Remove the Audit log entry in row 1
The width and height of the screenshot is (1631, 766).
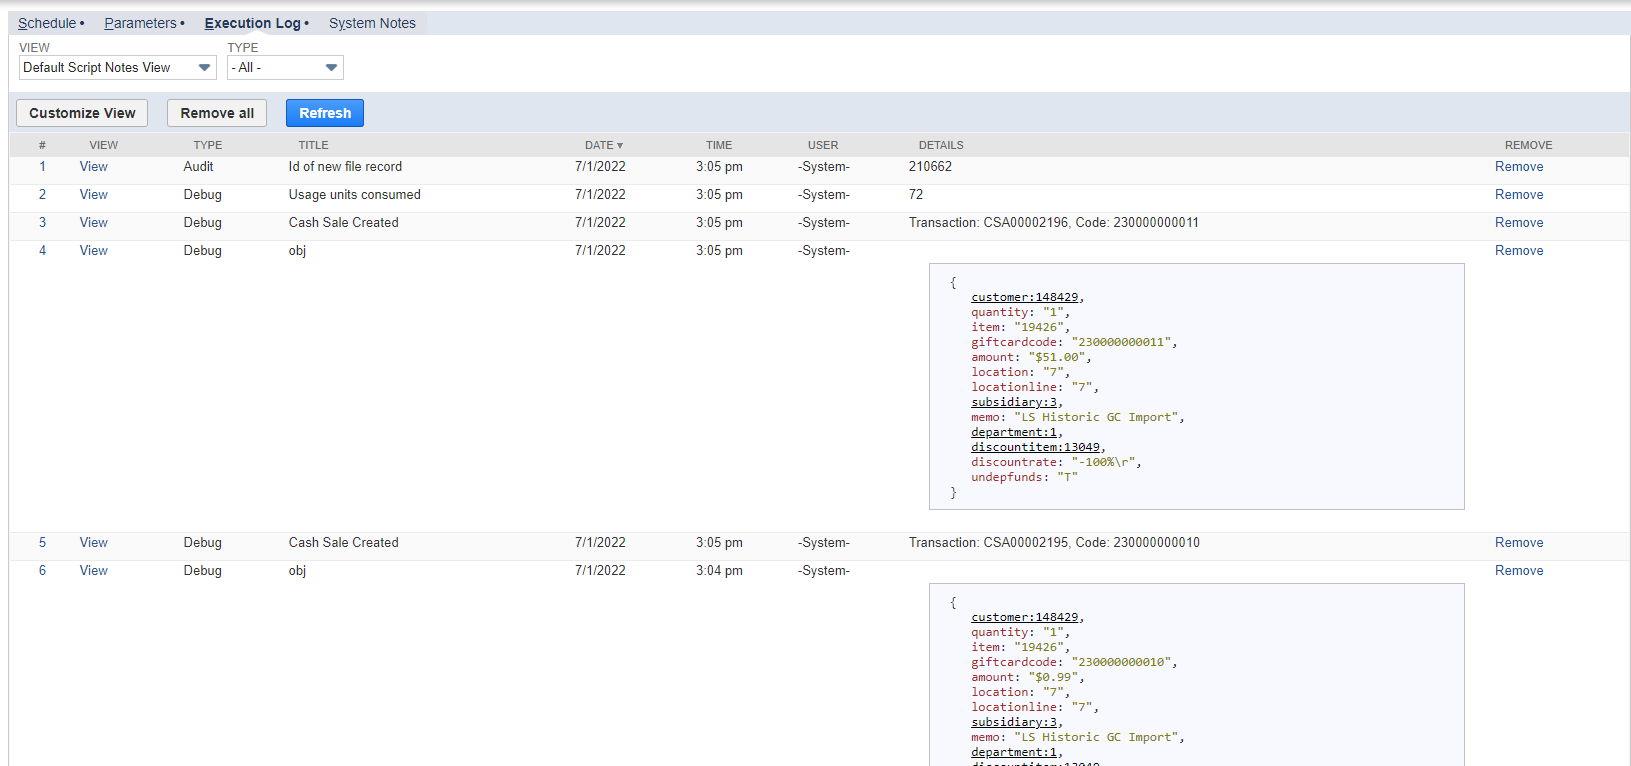(1518, 167)
